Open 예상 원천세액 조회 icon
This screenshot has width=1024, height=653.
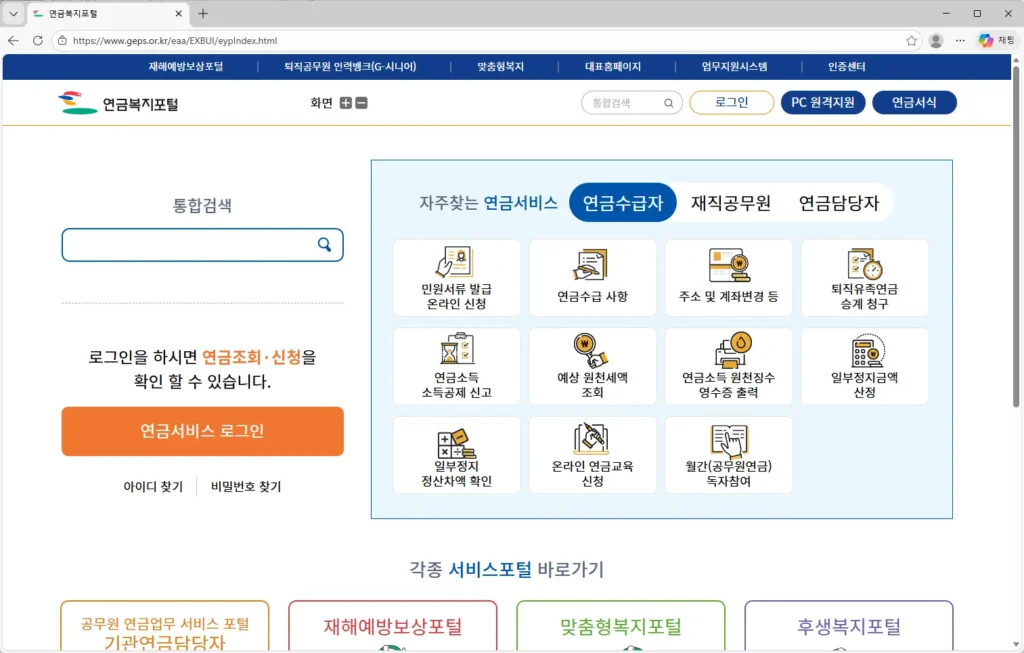(592, 349)
